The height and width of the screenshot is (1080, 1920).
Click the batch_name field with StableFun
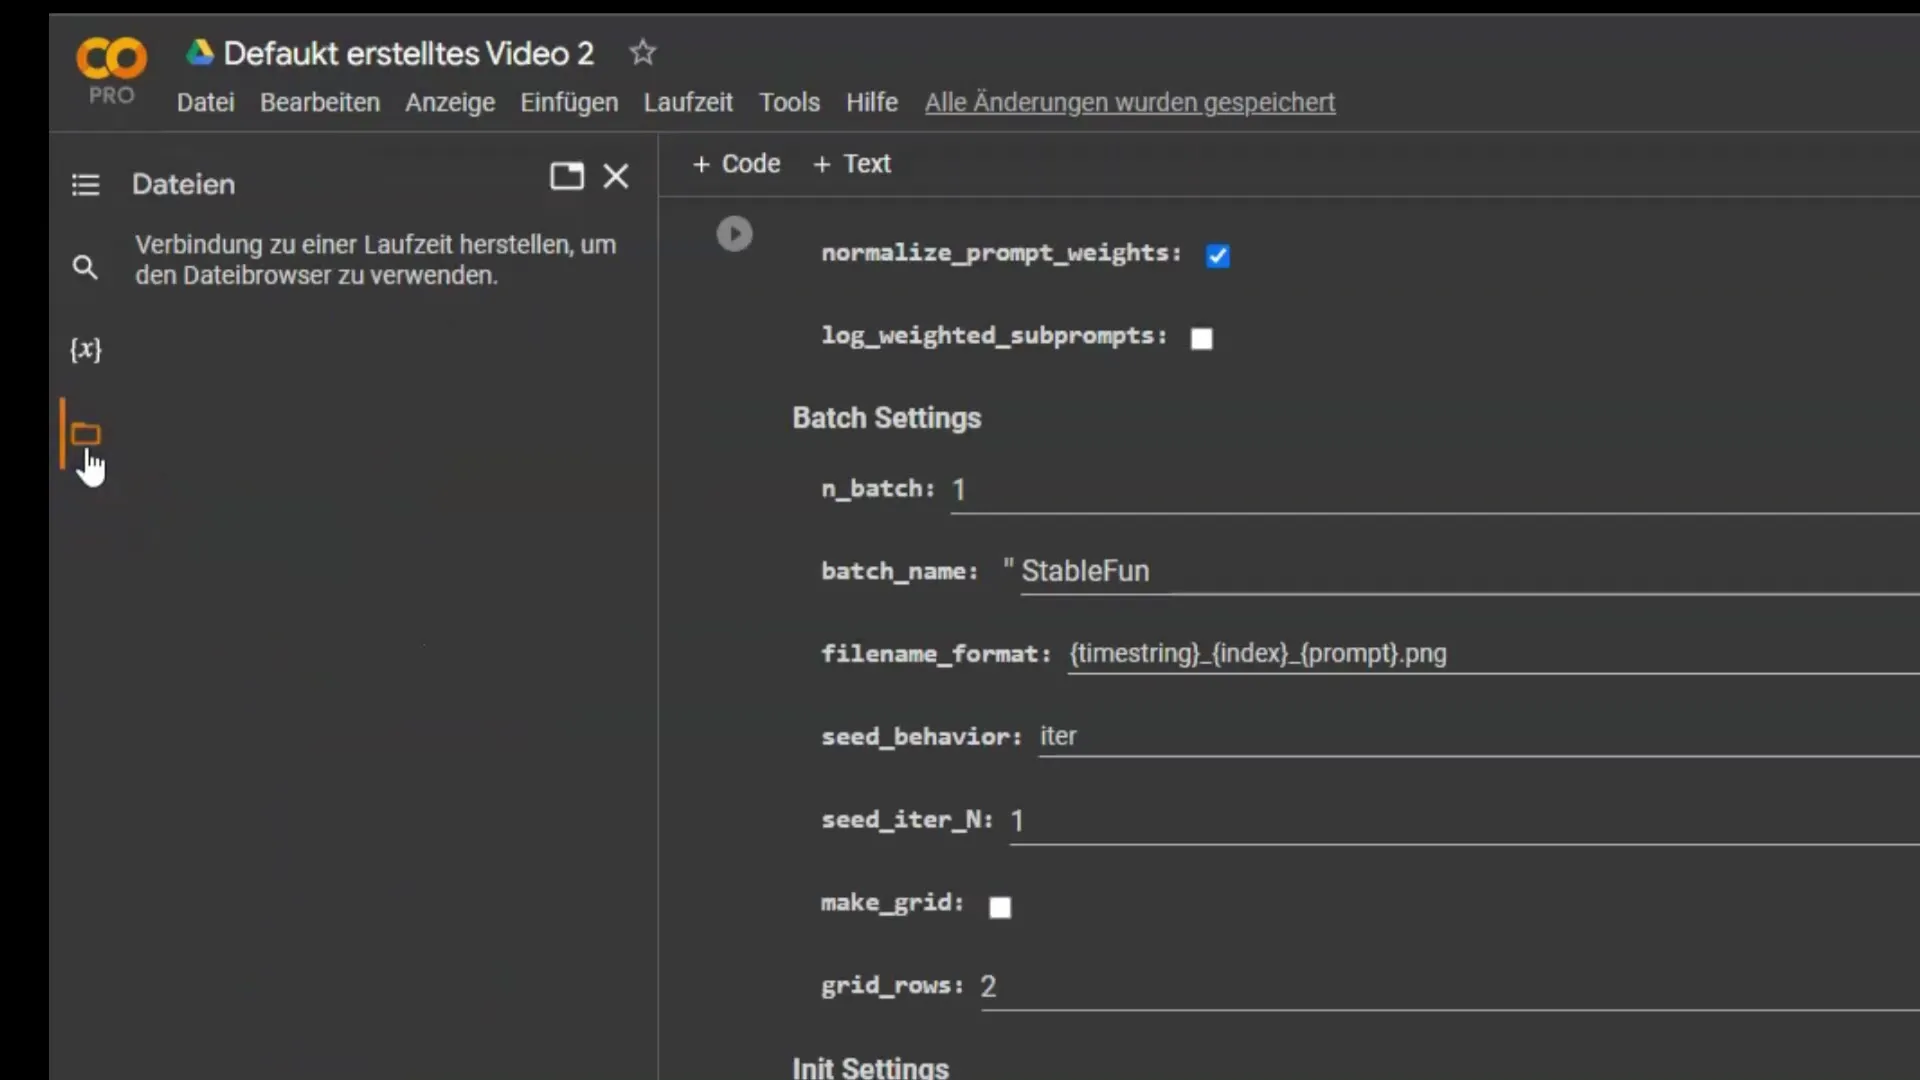click(1470, 572)
